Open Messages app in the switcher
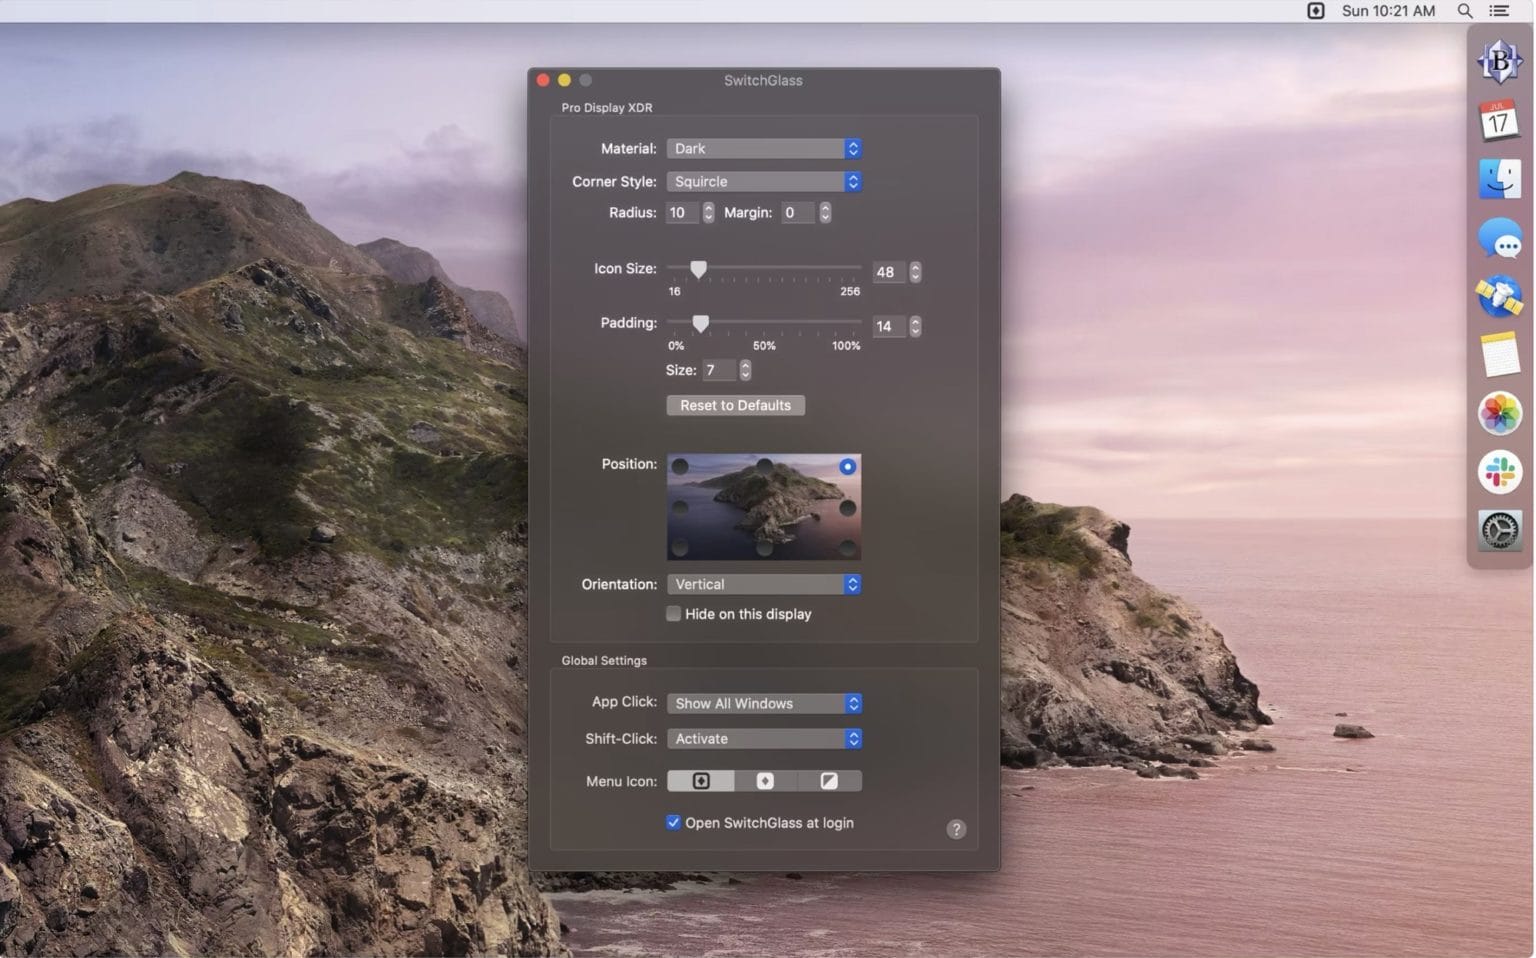Screen dimensions: 1536x958 (x=1499, y=240)
